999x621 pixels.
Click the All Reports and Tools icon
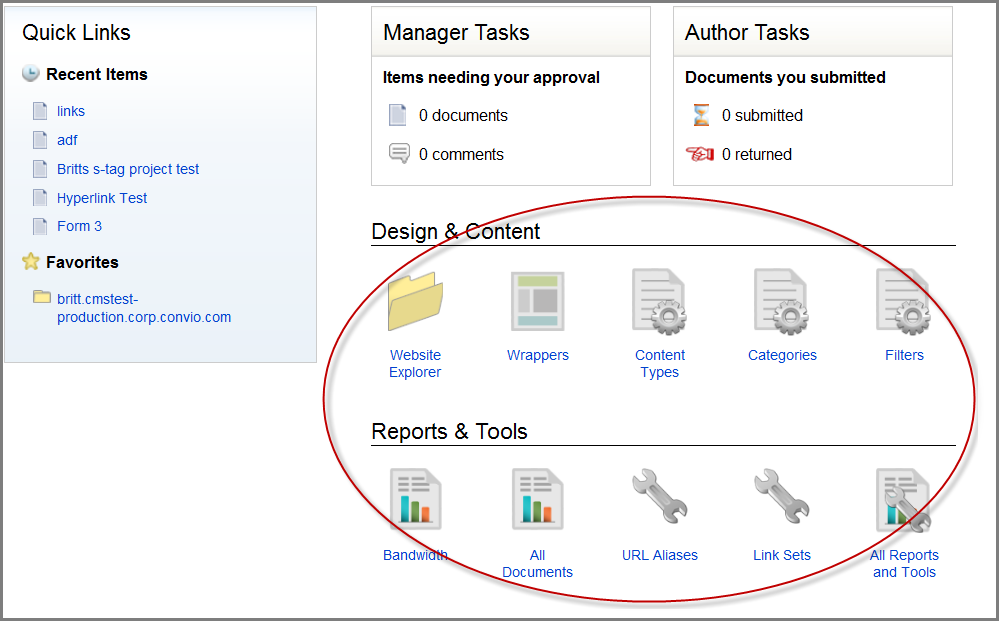pos(903,500)
